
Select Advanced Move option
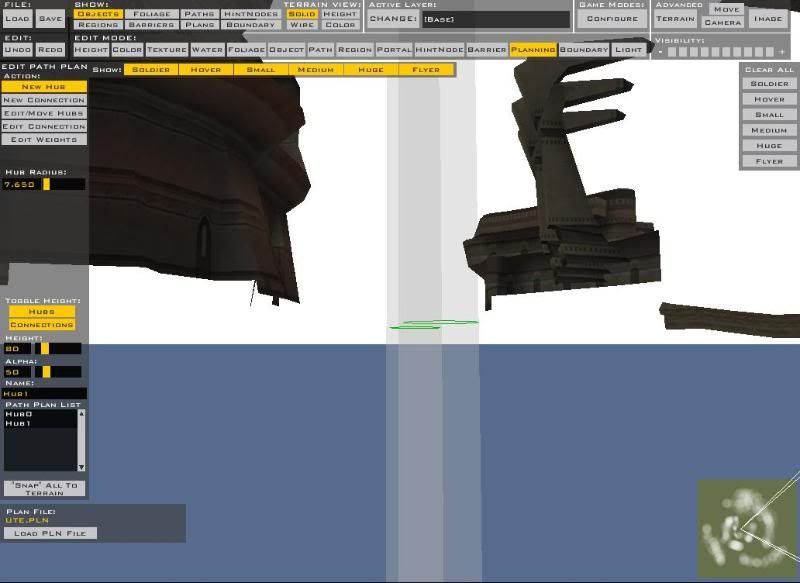tap(727, 9)
